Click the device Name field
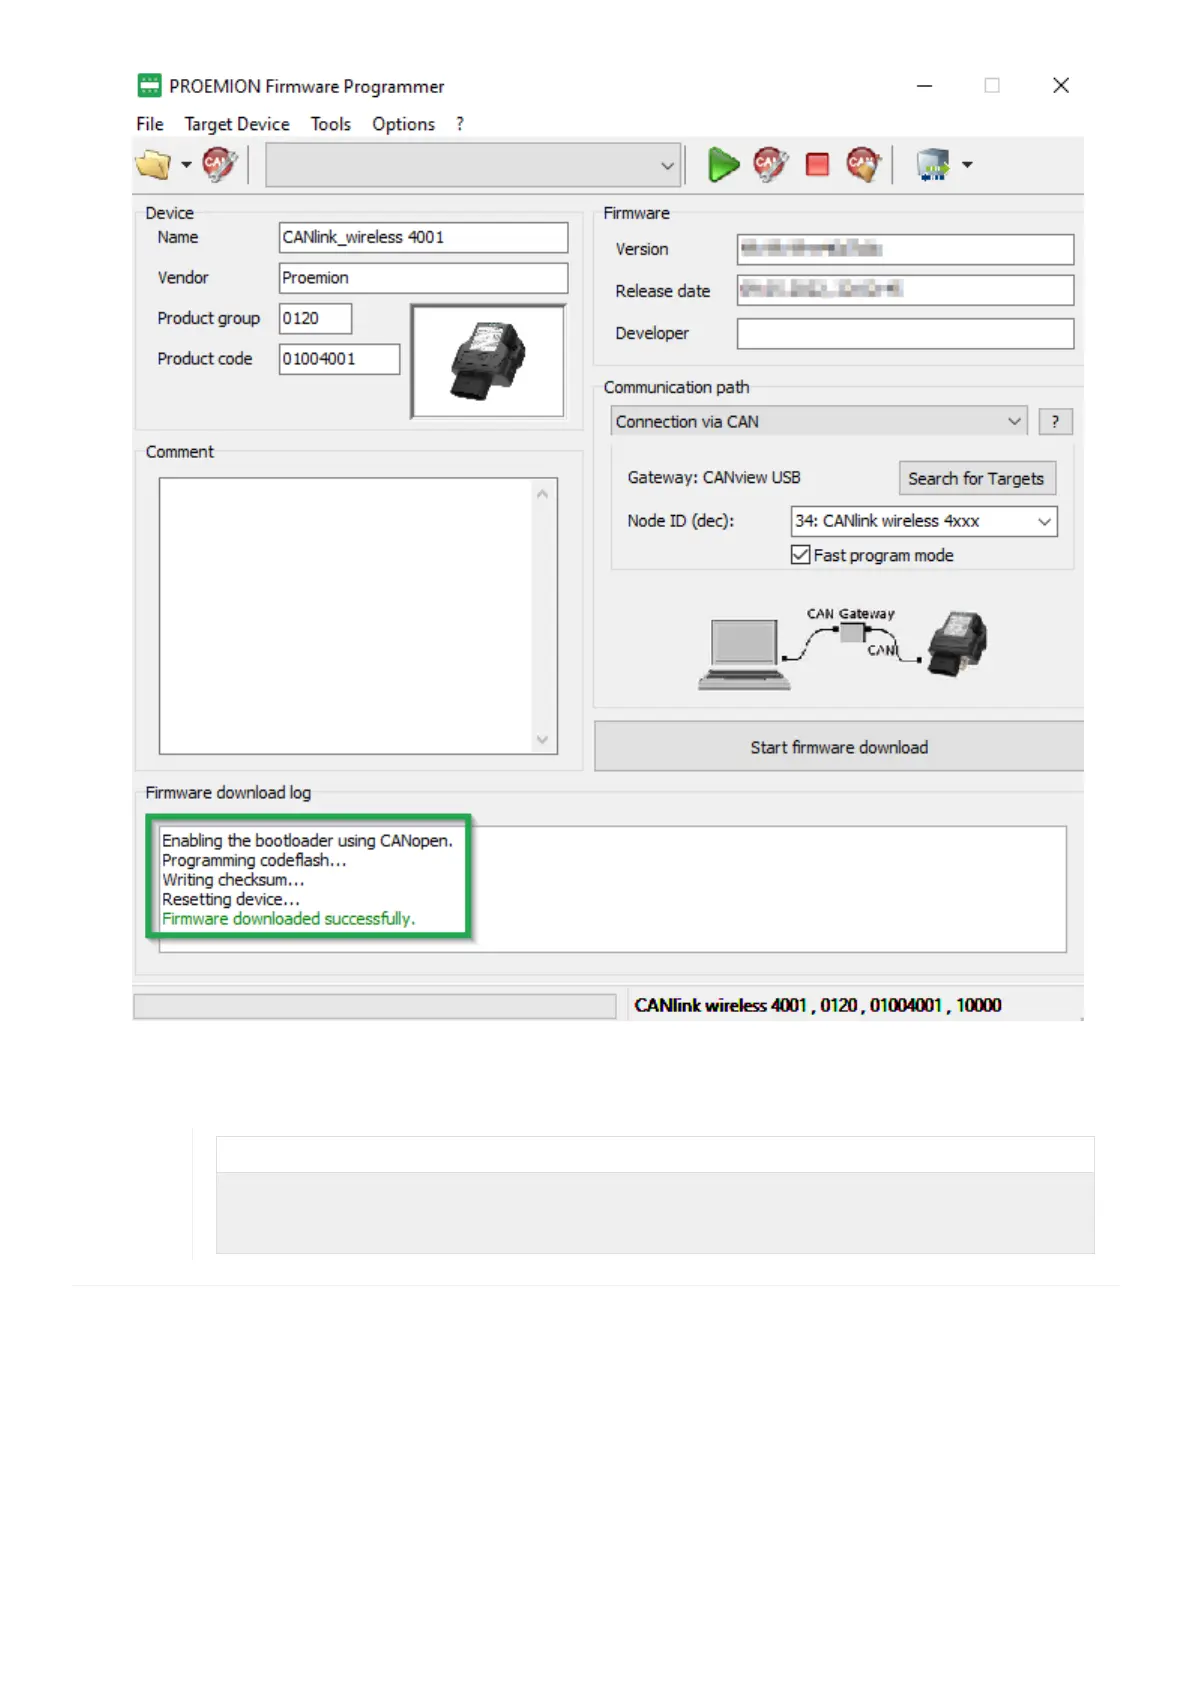Viewport: 1191px width, 1684px height. (423, 237)
